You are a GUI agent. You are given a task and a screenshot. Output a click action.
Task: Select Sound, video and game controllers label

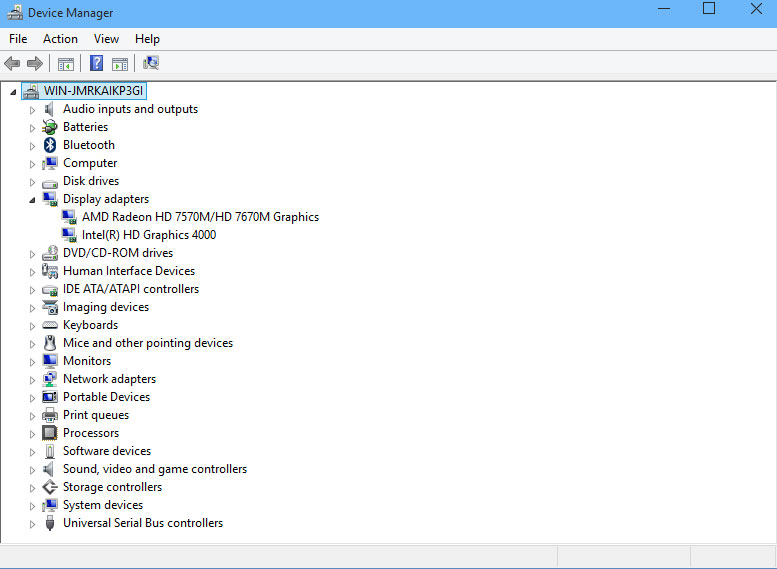click(155, 469)
